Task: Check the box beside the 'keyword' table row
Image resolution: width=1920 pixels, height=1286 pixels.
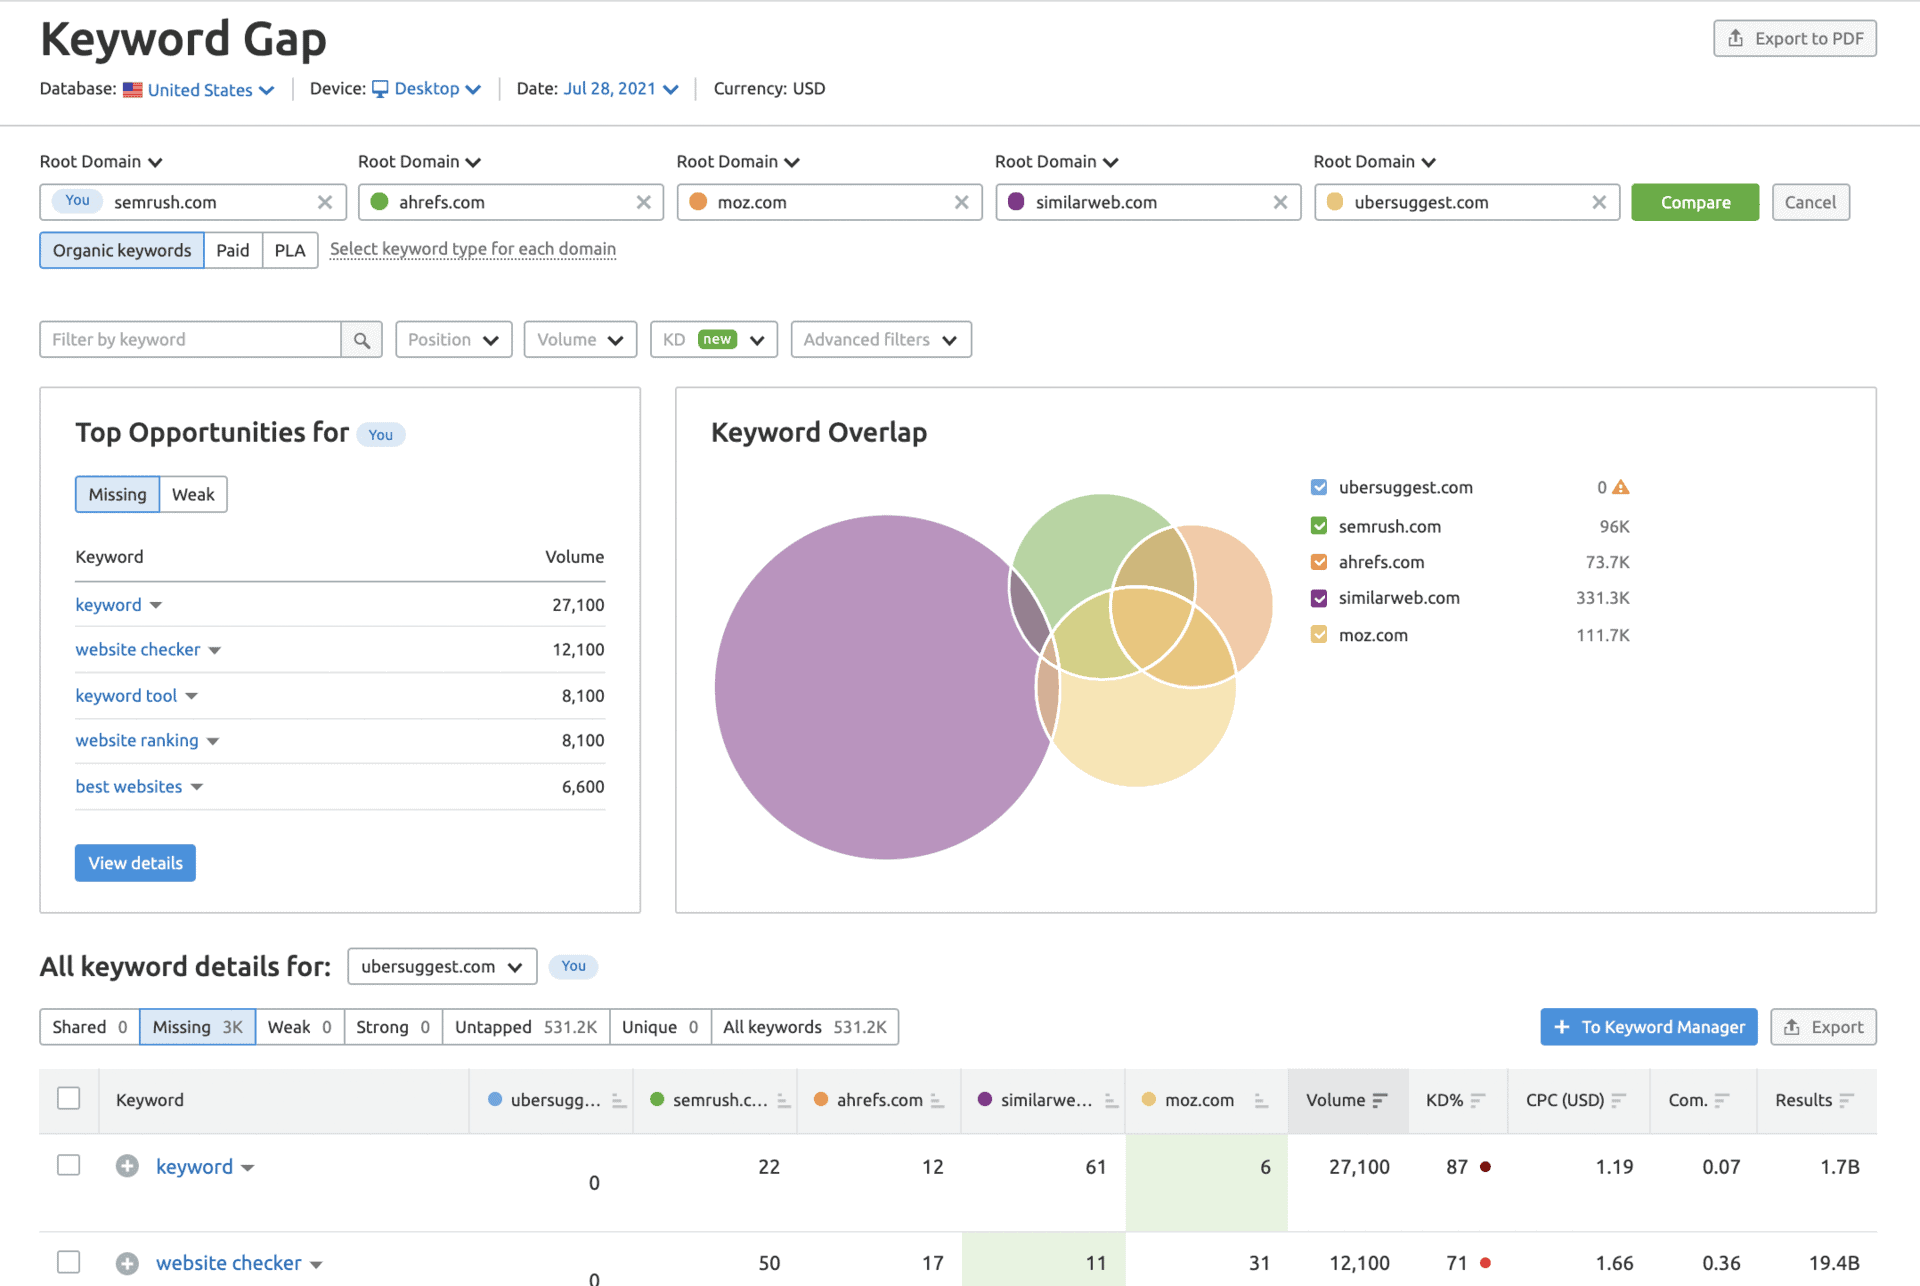Action: point(68,1165)
